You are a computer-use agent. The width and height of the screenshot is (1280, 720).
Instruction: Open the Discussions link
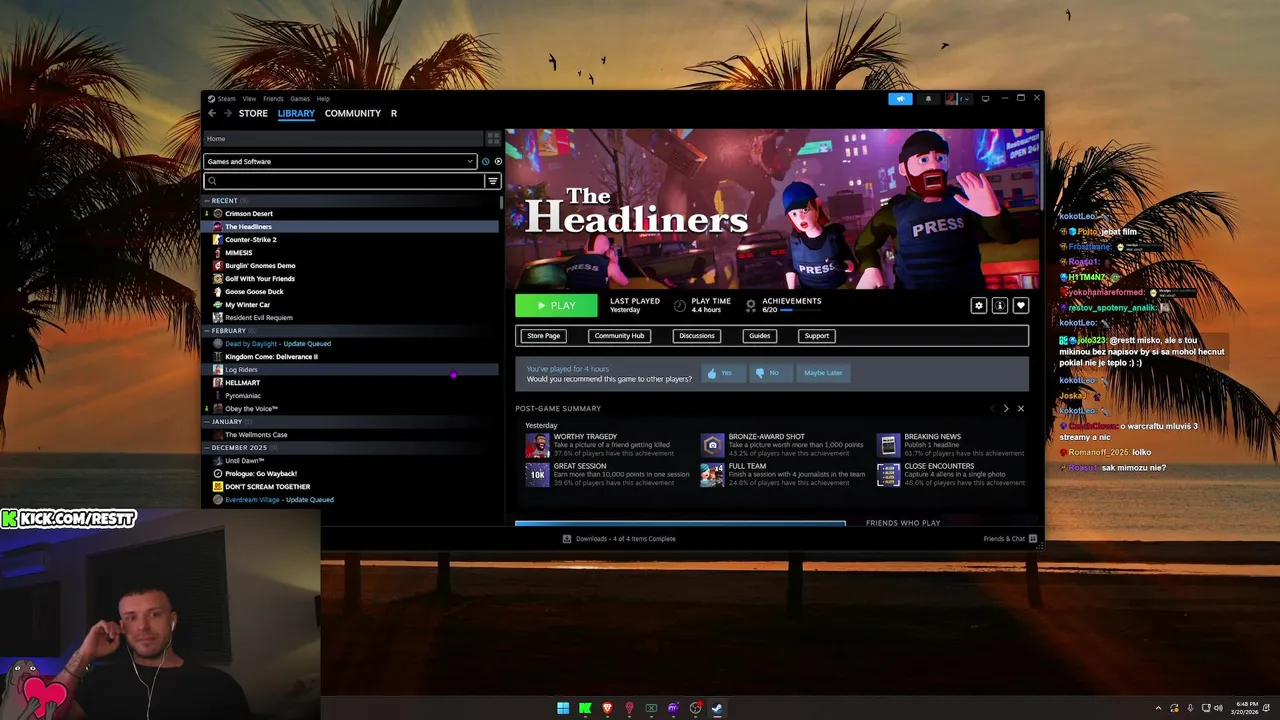697,336
